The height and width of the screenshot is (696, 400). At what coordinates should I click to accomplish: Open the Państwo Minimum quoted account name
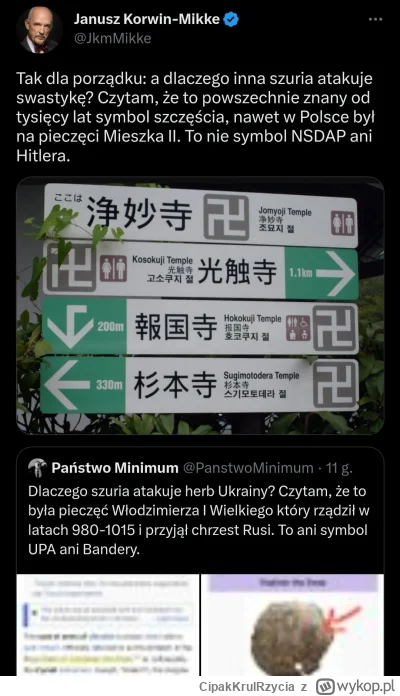115,468
